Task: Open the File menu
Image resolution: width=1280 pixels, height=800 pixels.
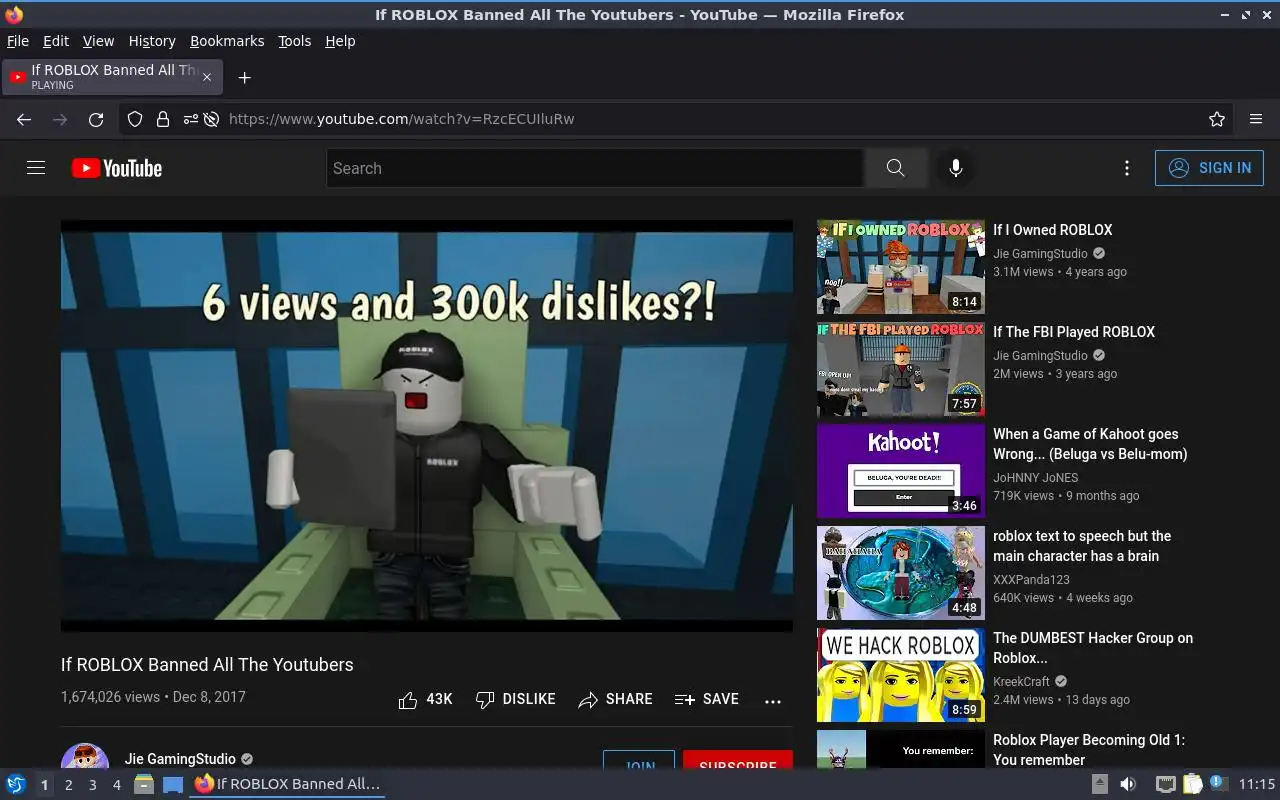Action: 18,41
